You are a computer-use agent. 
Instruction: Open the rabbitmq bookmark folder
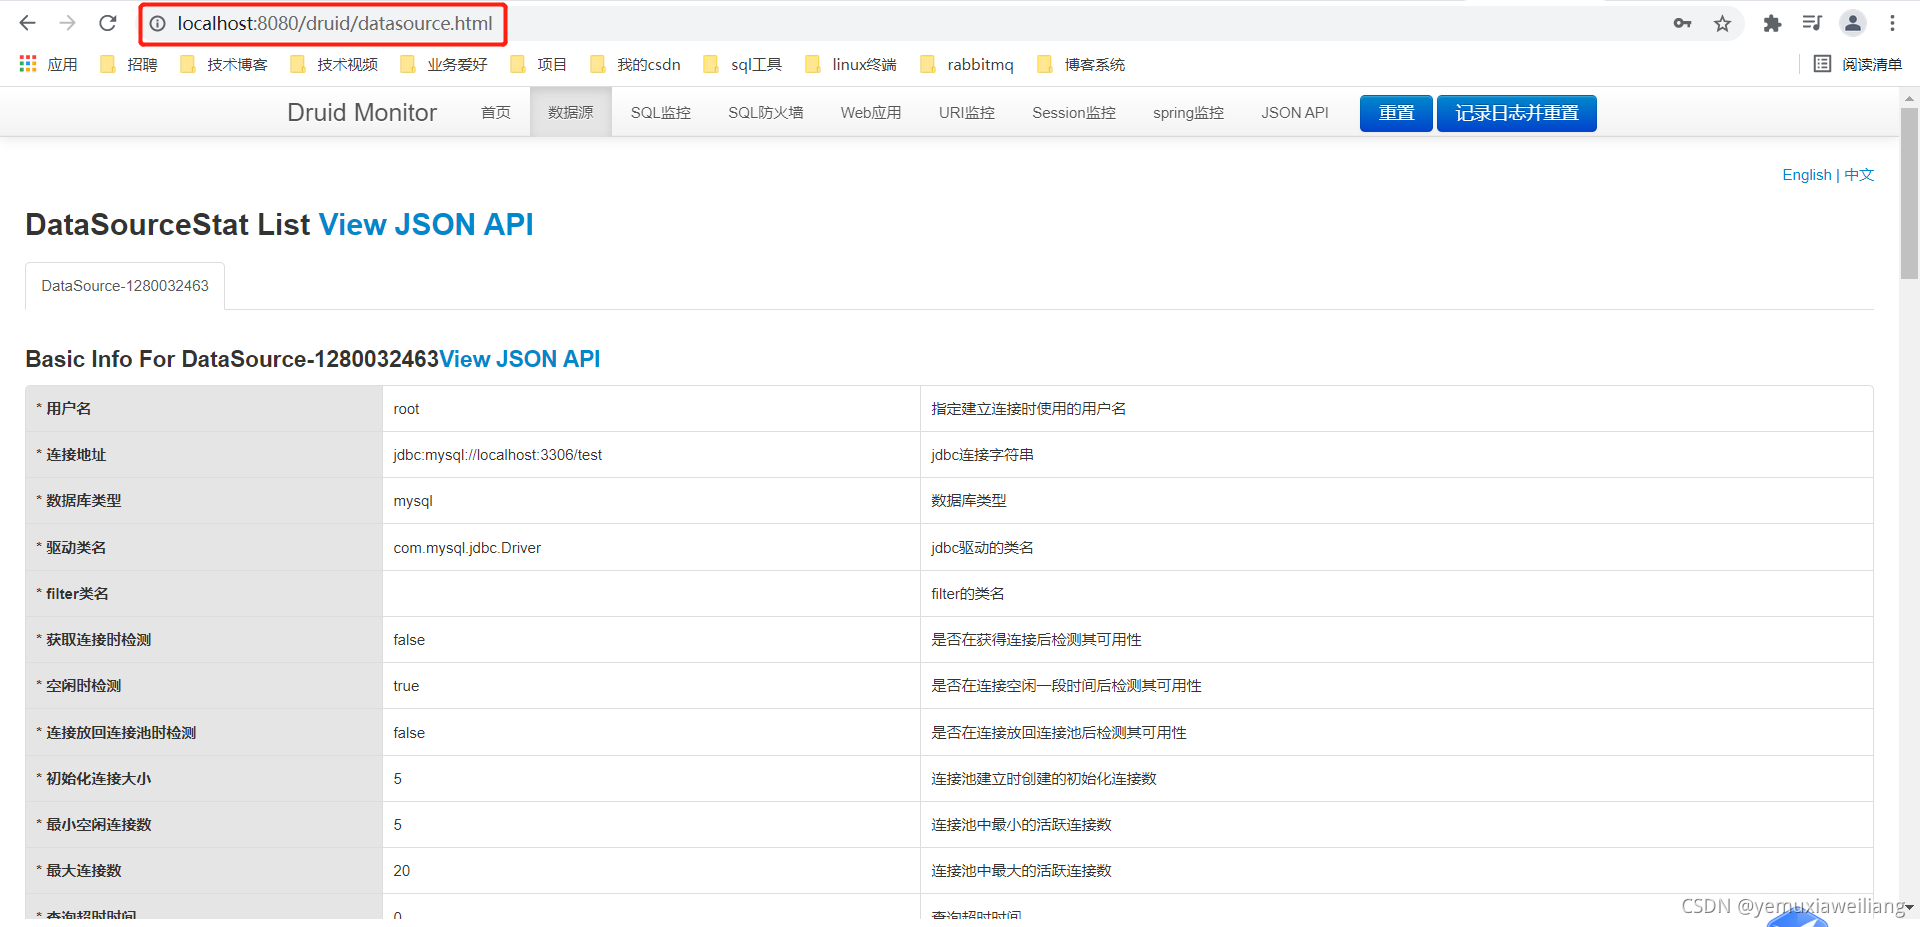click(967, 64)
